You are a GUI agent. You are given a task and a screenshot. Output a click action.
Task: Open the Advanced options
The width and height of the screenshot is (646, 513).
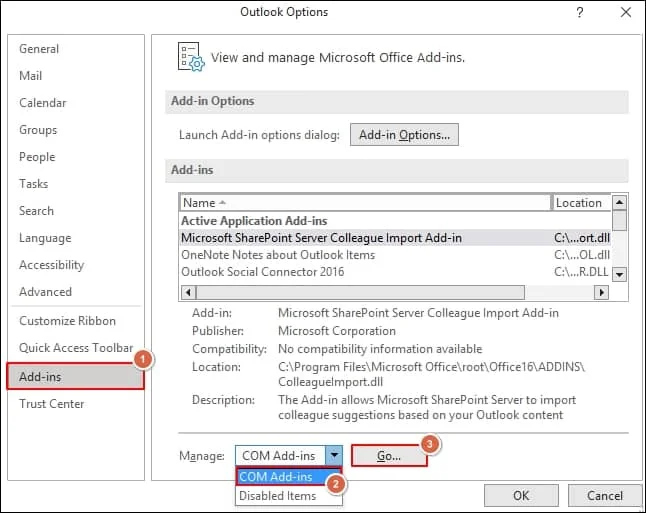coord(45,292)
